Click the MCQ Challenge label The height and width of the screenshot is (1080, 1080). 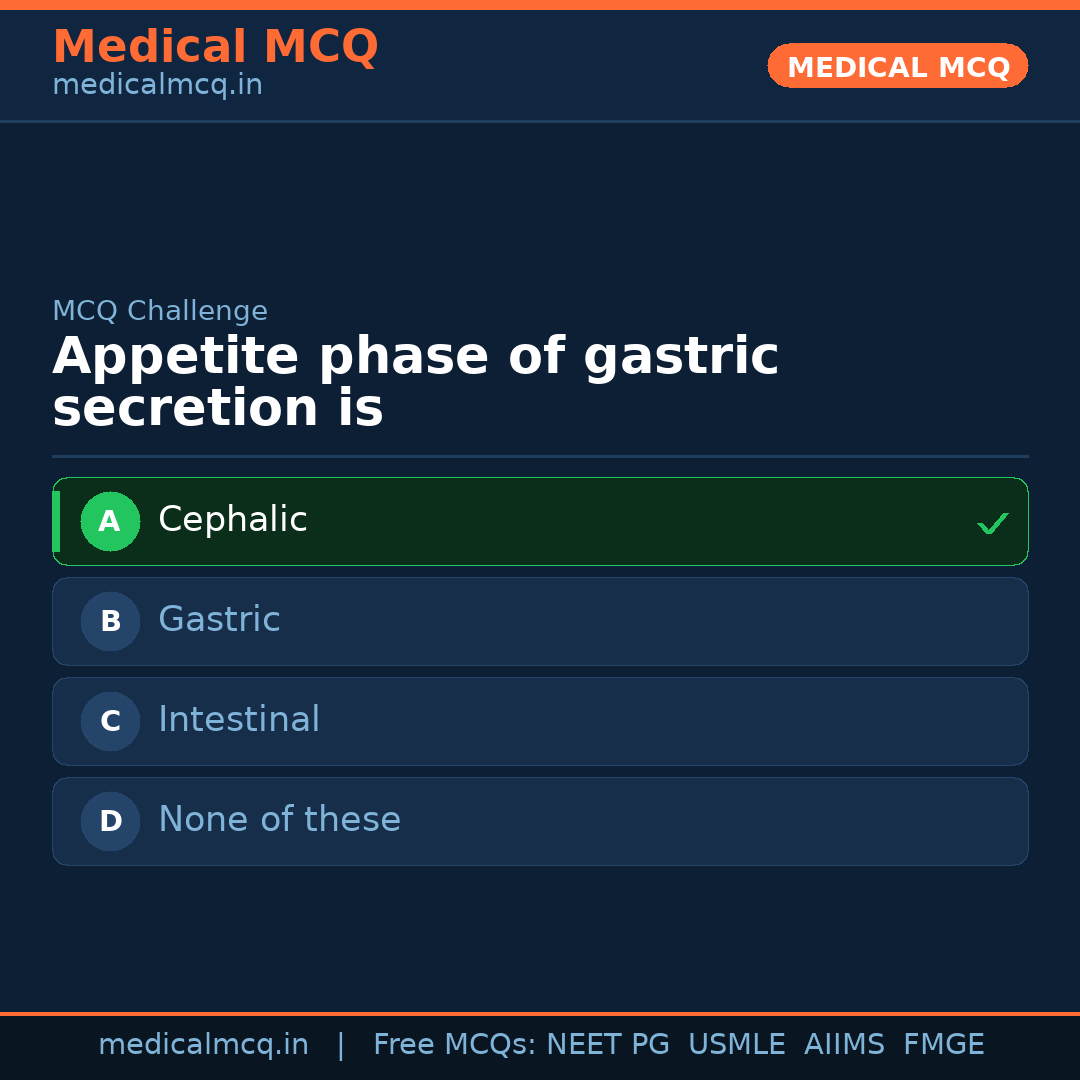(x=160, y=311)
